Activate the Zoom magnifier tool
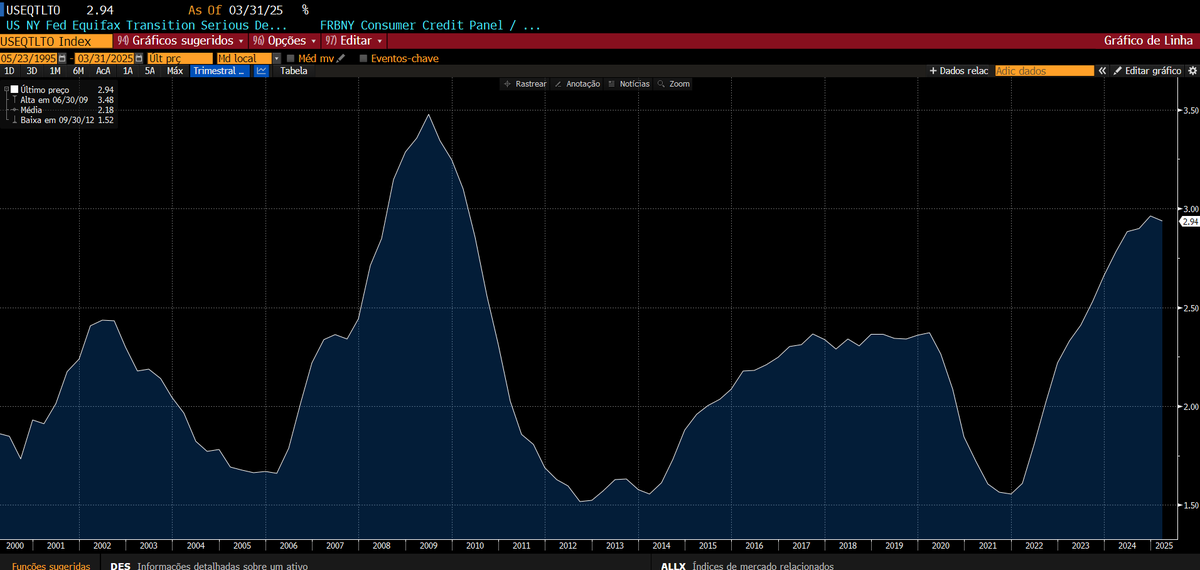The width and height of the screenshot is (1200, 570). click(674, 84)
